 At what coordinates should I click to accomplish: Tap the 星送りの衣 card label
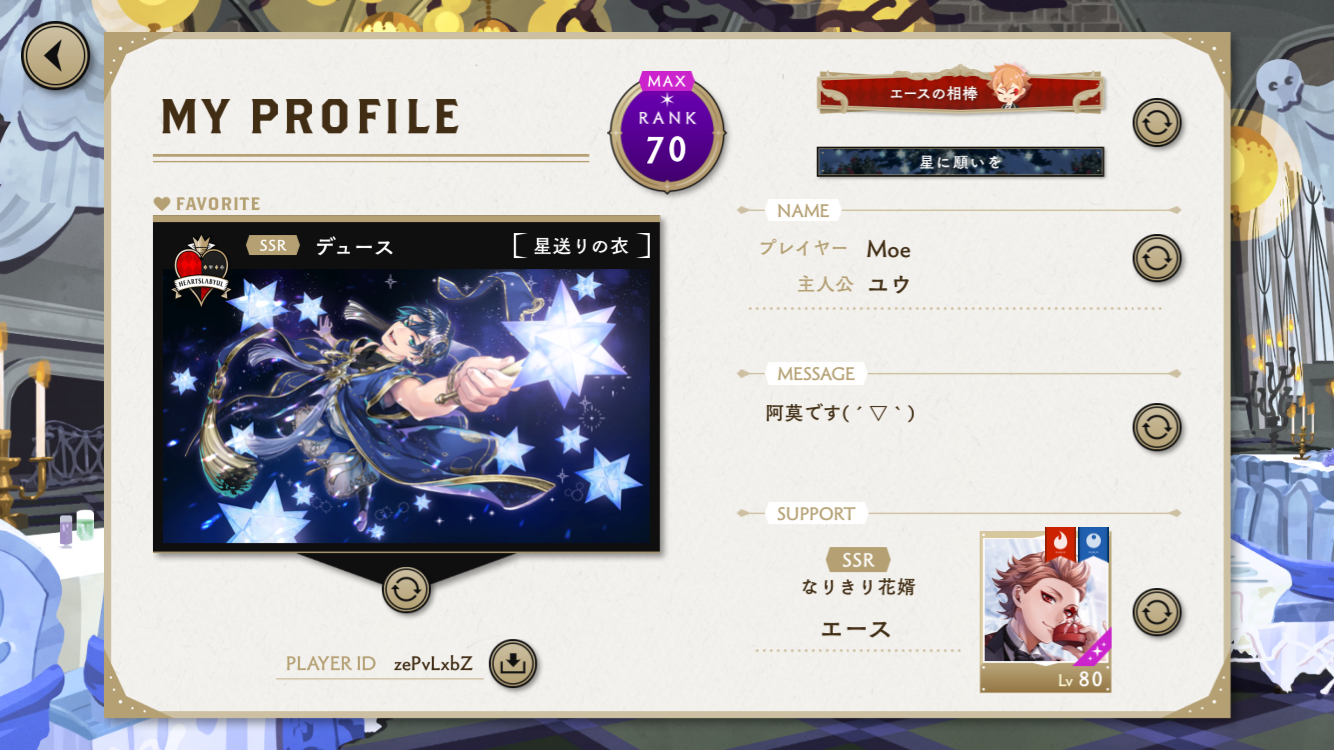581,245
